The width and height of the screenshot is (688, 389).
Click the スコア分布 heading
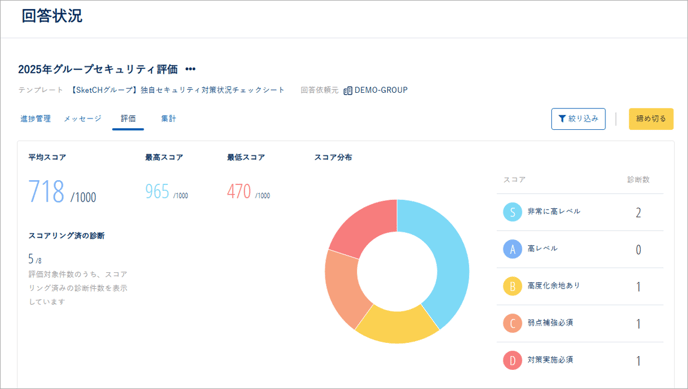pyautogui.click(x=333, y=157)
